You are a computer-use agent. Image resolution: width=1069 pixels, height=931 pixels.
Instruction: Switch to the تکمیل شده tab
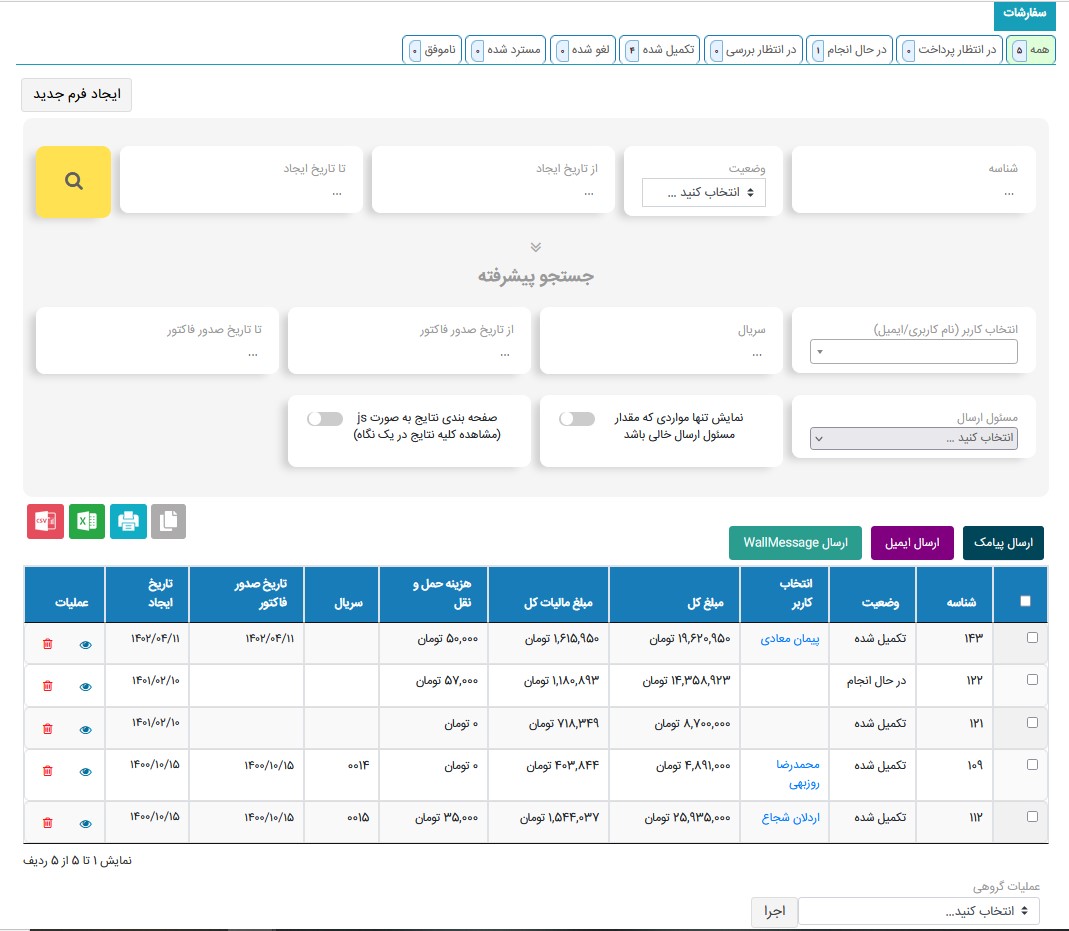click(659, 50)
